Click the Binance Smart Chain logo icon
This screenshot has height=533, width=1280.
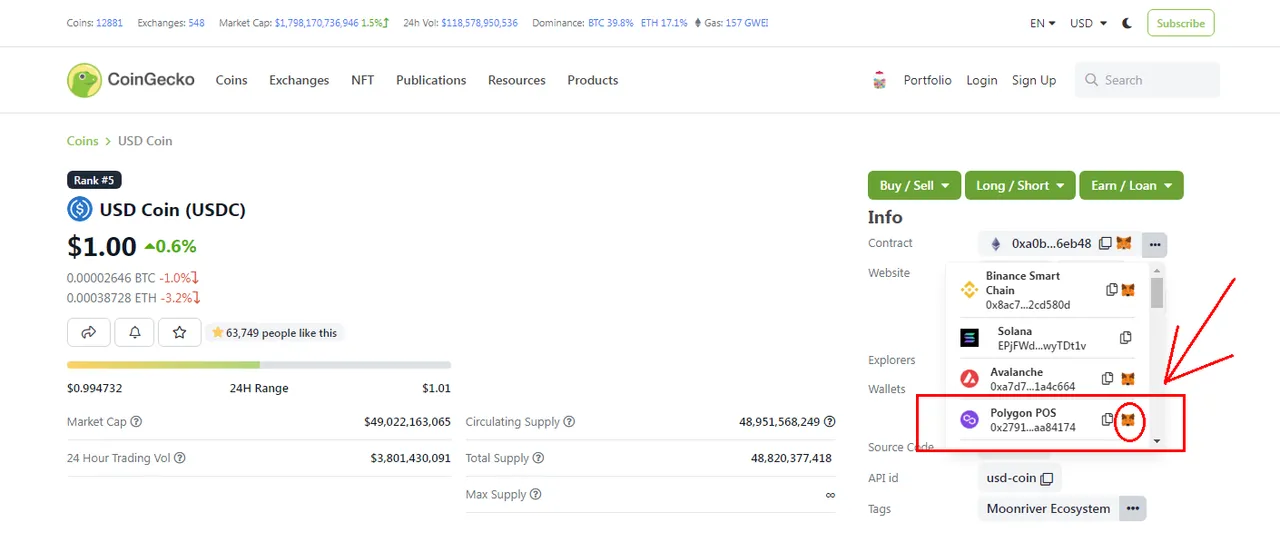click(969, 290)
